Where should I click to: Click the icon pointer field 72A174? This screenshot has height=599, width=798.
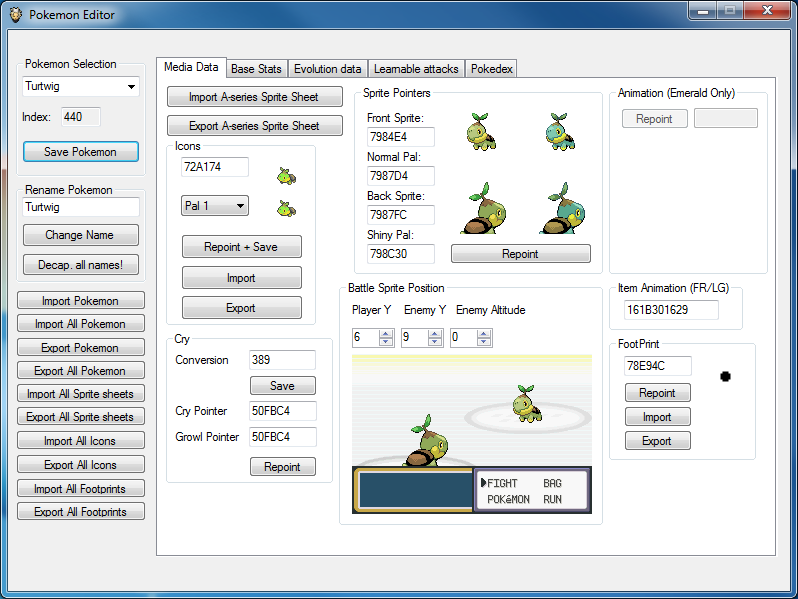tap(214, 167)
